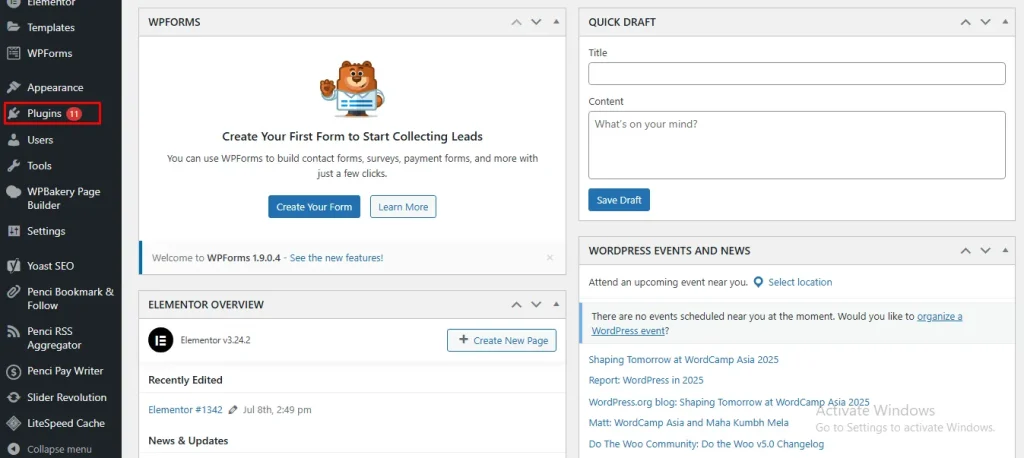Click the Settings sliders icon
This screenshot has width=1024, height=458.
13,231
